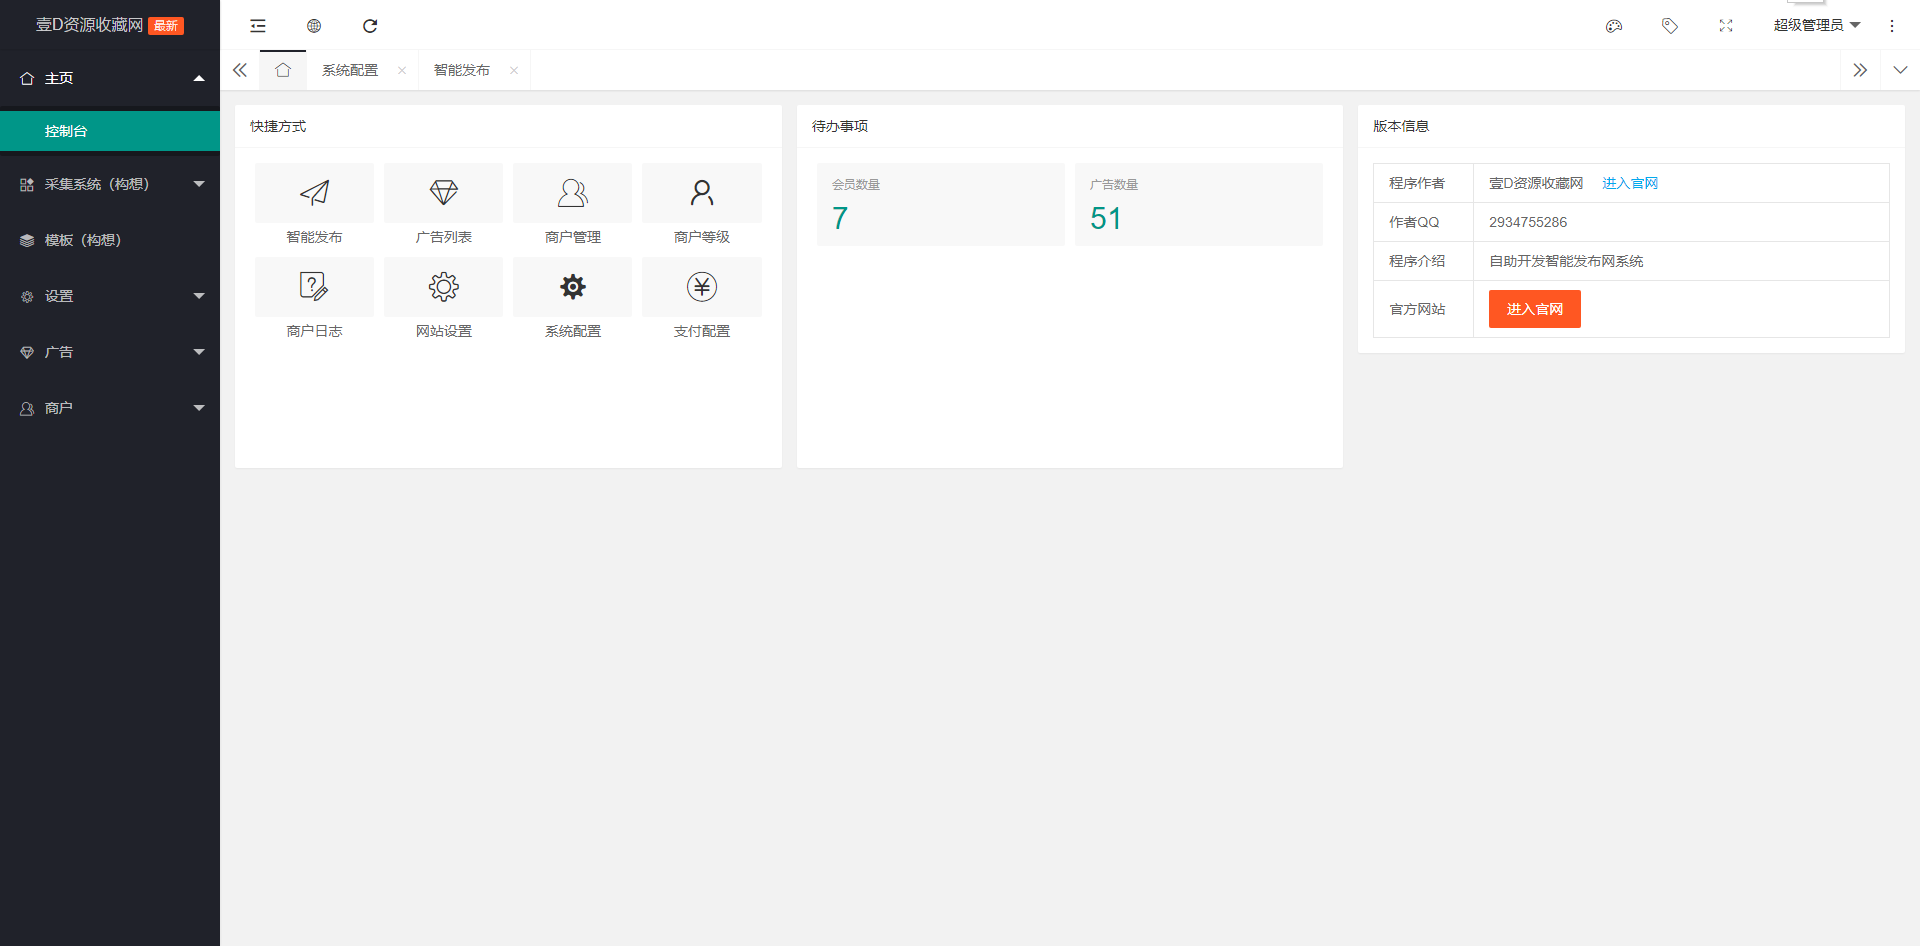This screenshot has width=1920, height=946.
Task: Open the 超级管理员 user dropdown
Action: [1816, 26]
